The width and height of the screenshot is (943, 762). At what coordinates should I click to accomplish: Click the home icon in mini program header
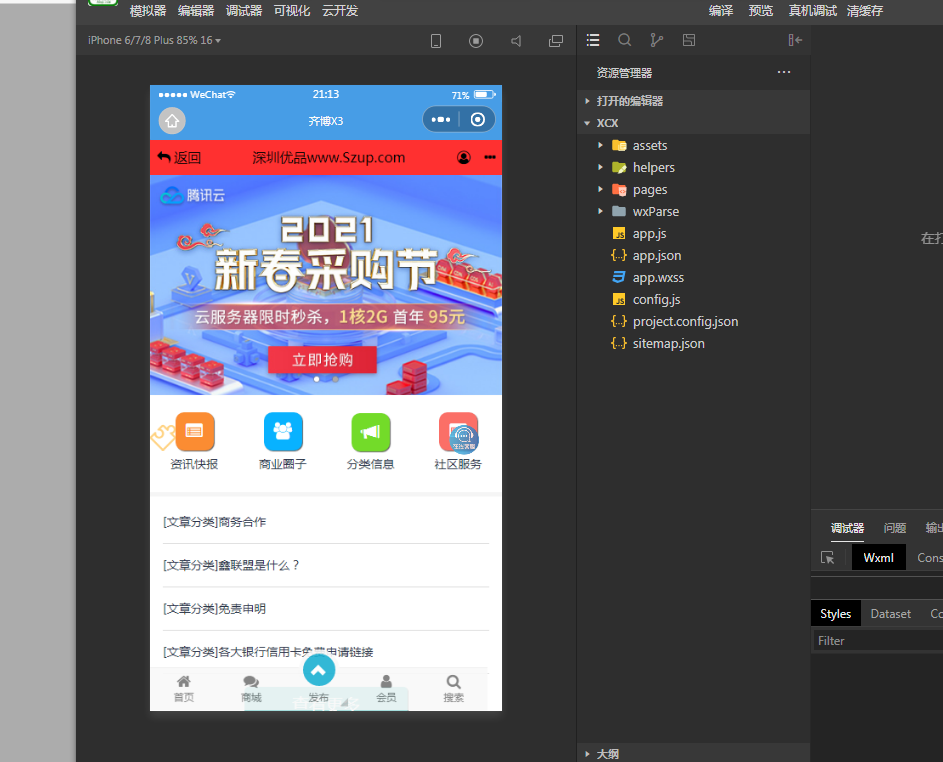click(172, 121)
